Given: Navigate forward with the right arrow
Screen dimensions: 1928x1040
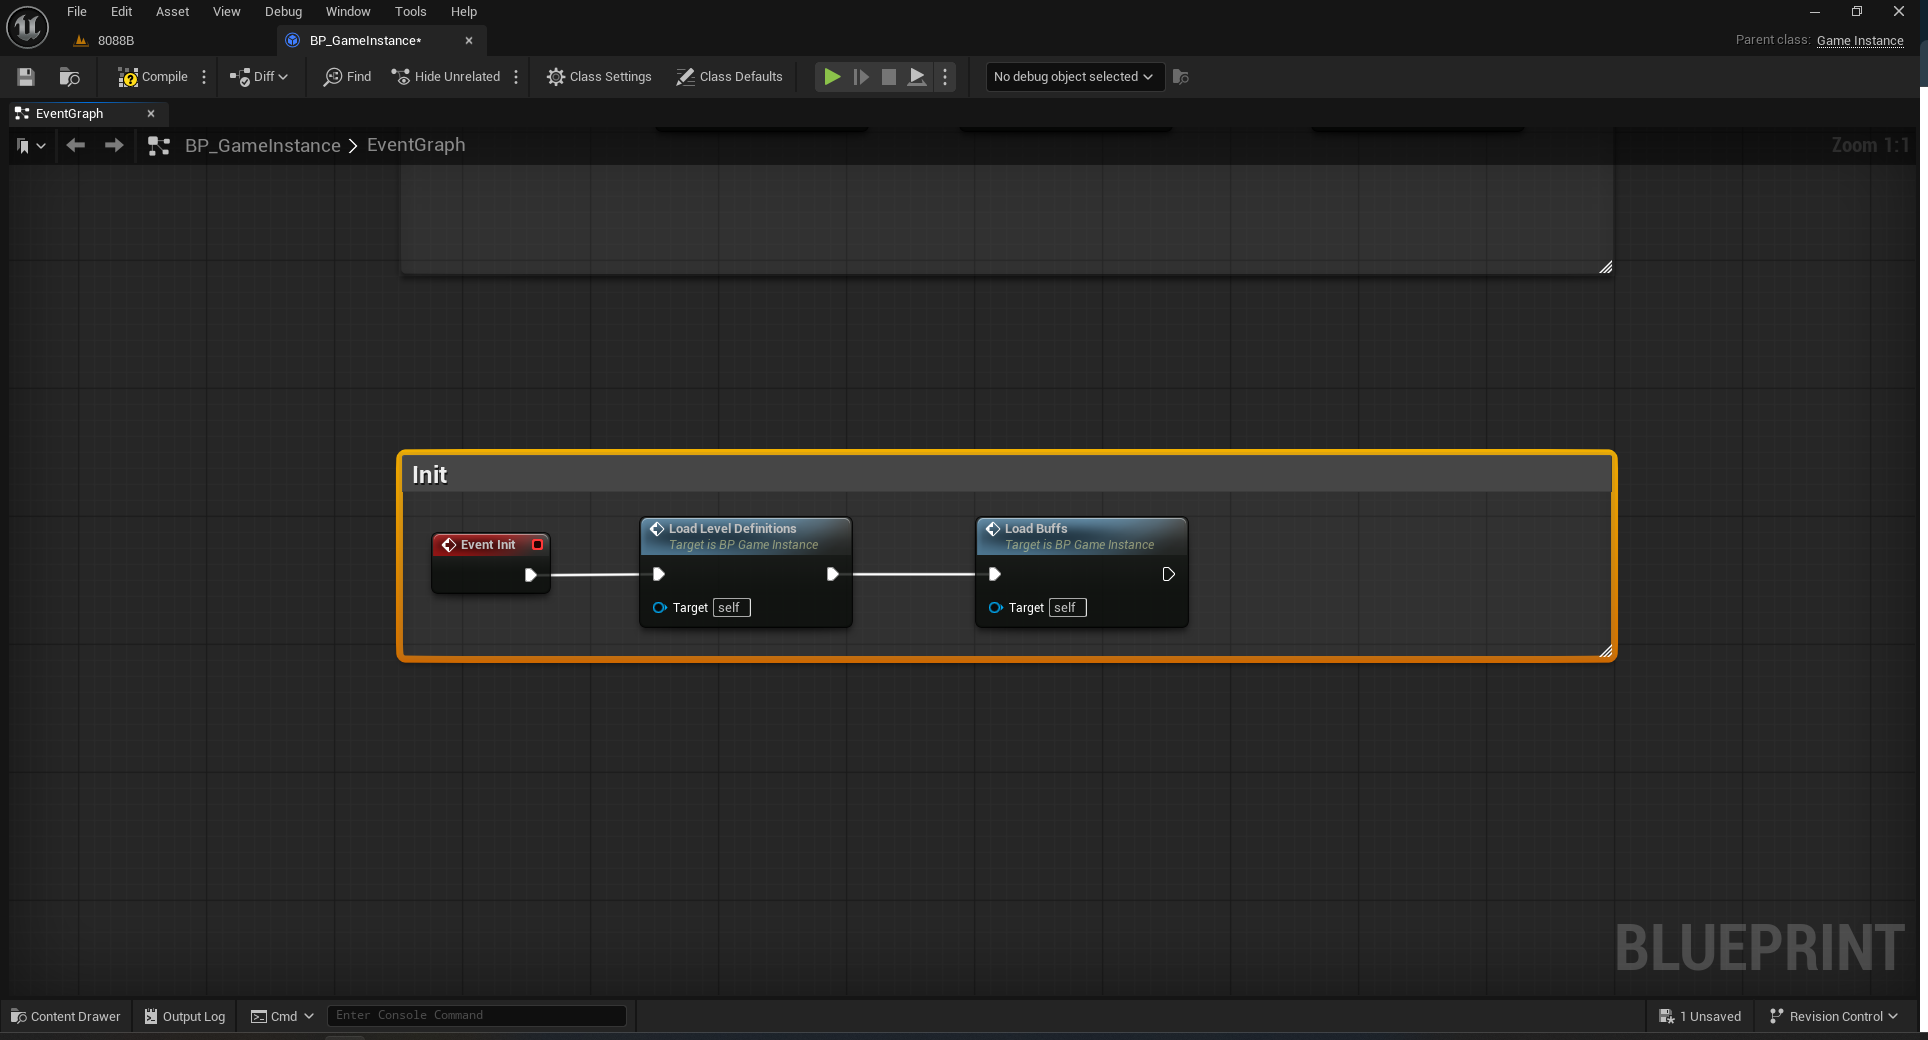Looking at the screenshot, I should 114,146.
